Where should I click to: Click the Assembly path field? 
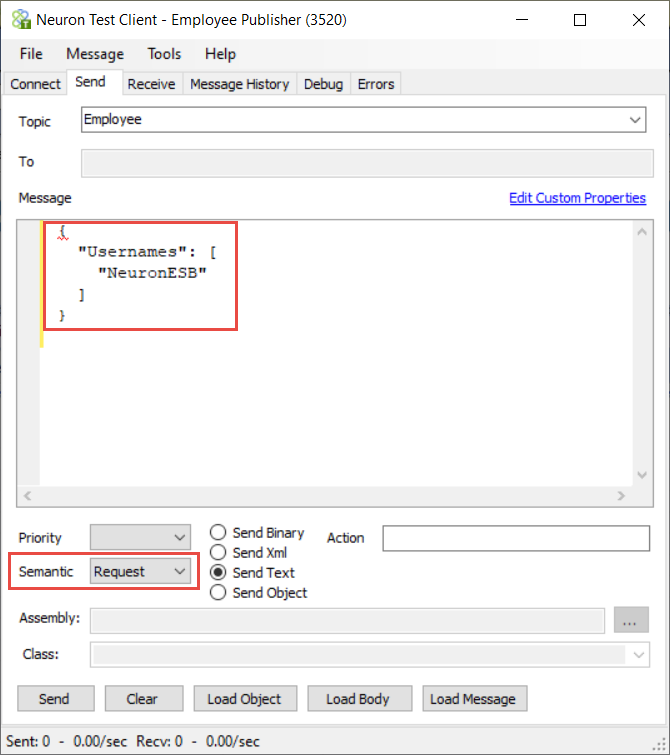347,621
